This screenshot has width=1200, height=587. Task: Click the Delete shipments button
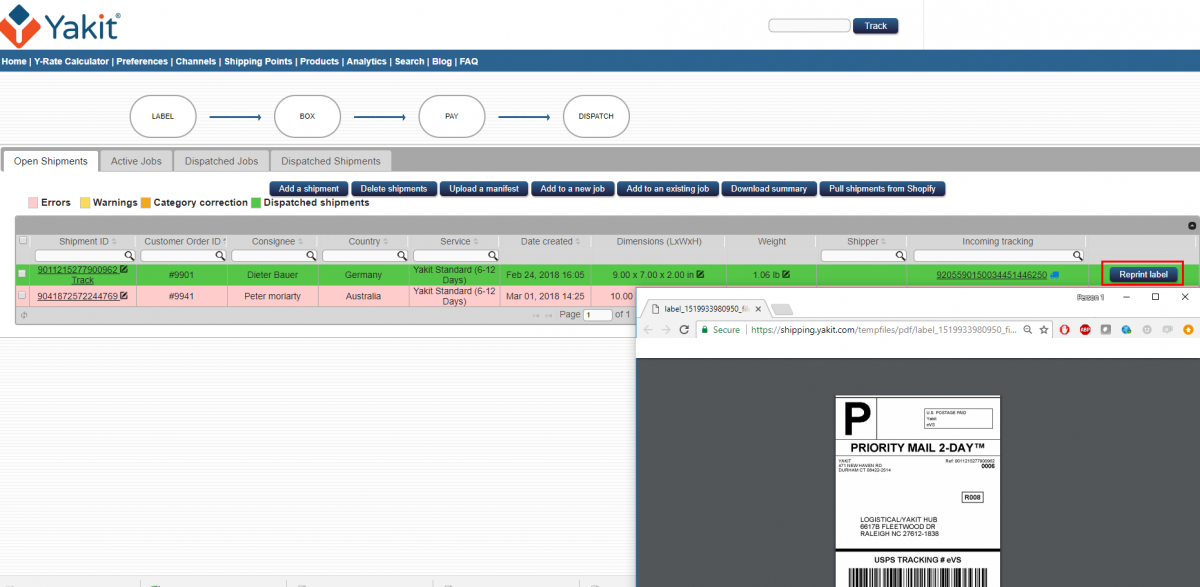point(394,188)
